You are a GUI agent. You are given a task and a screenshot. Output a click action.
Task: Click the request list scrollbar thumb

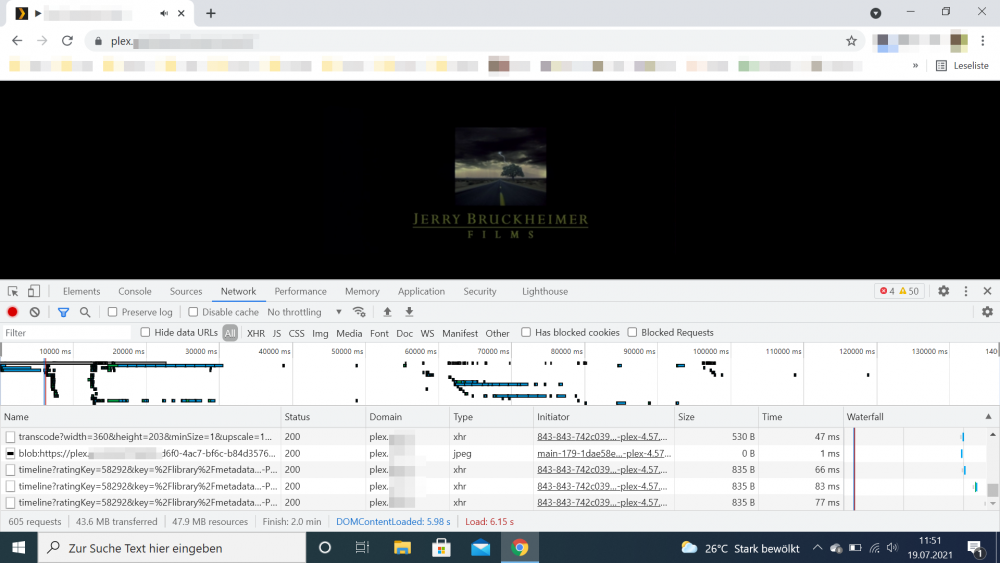click(992, 490)
